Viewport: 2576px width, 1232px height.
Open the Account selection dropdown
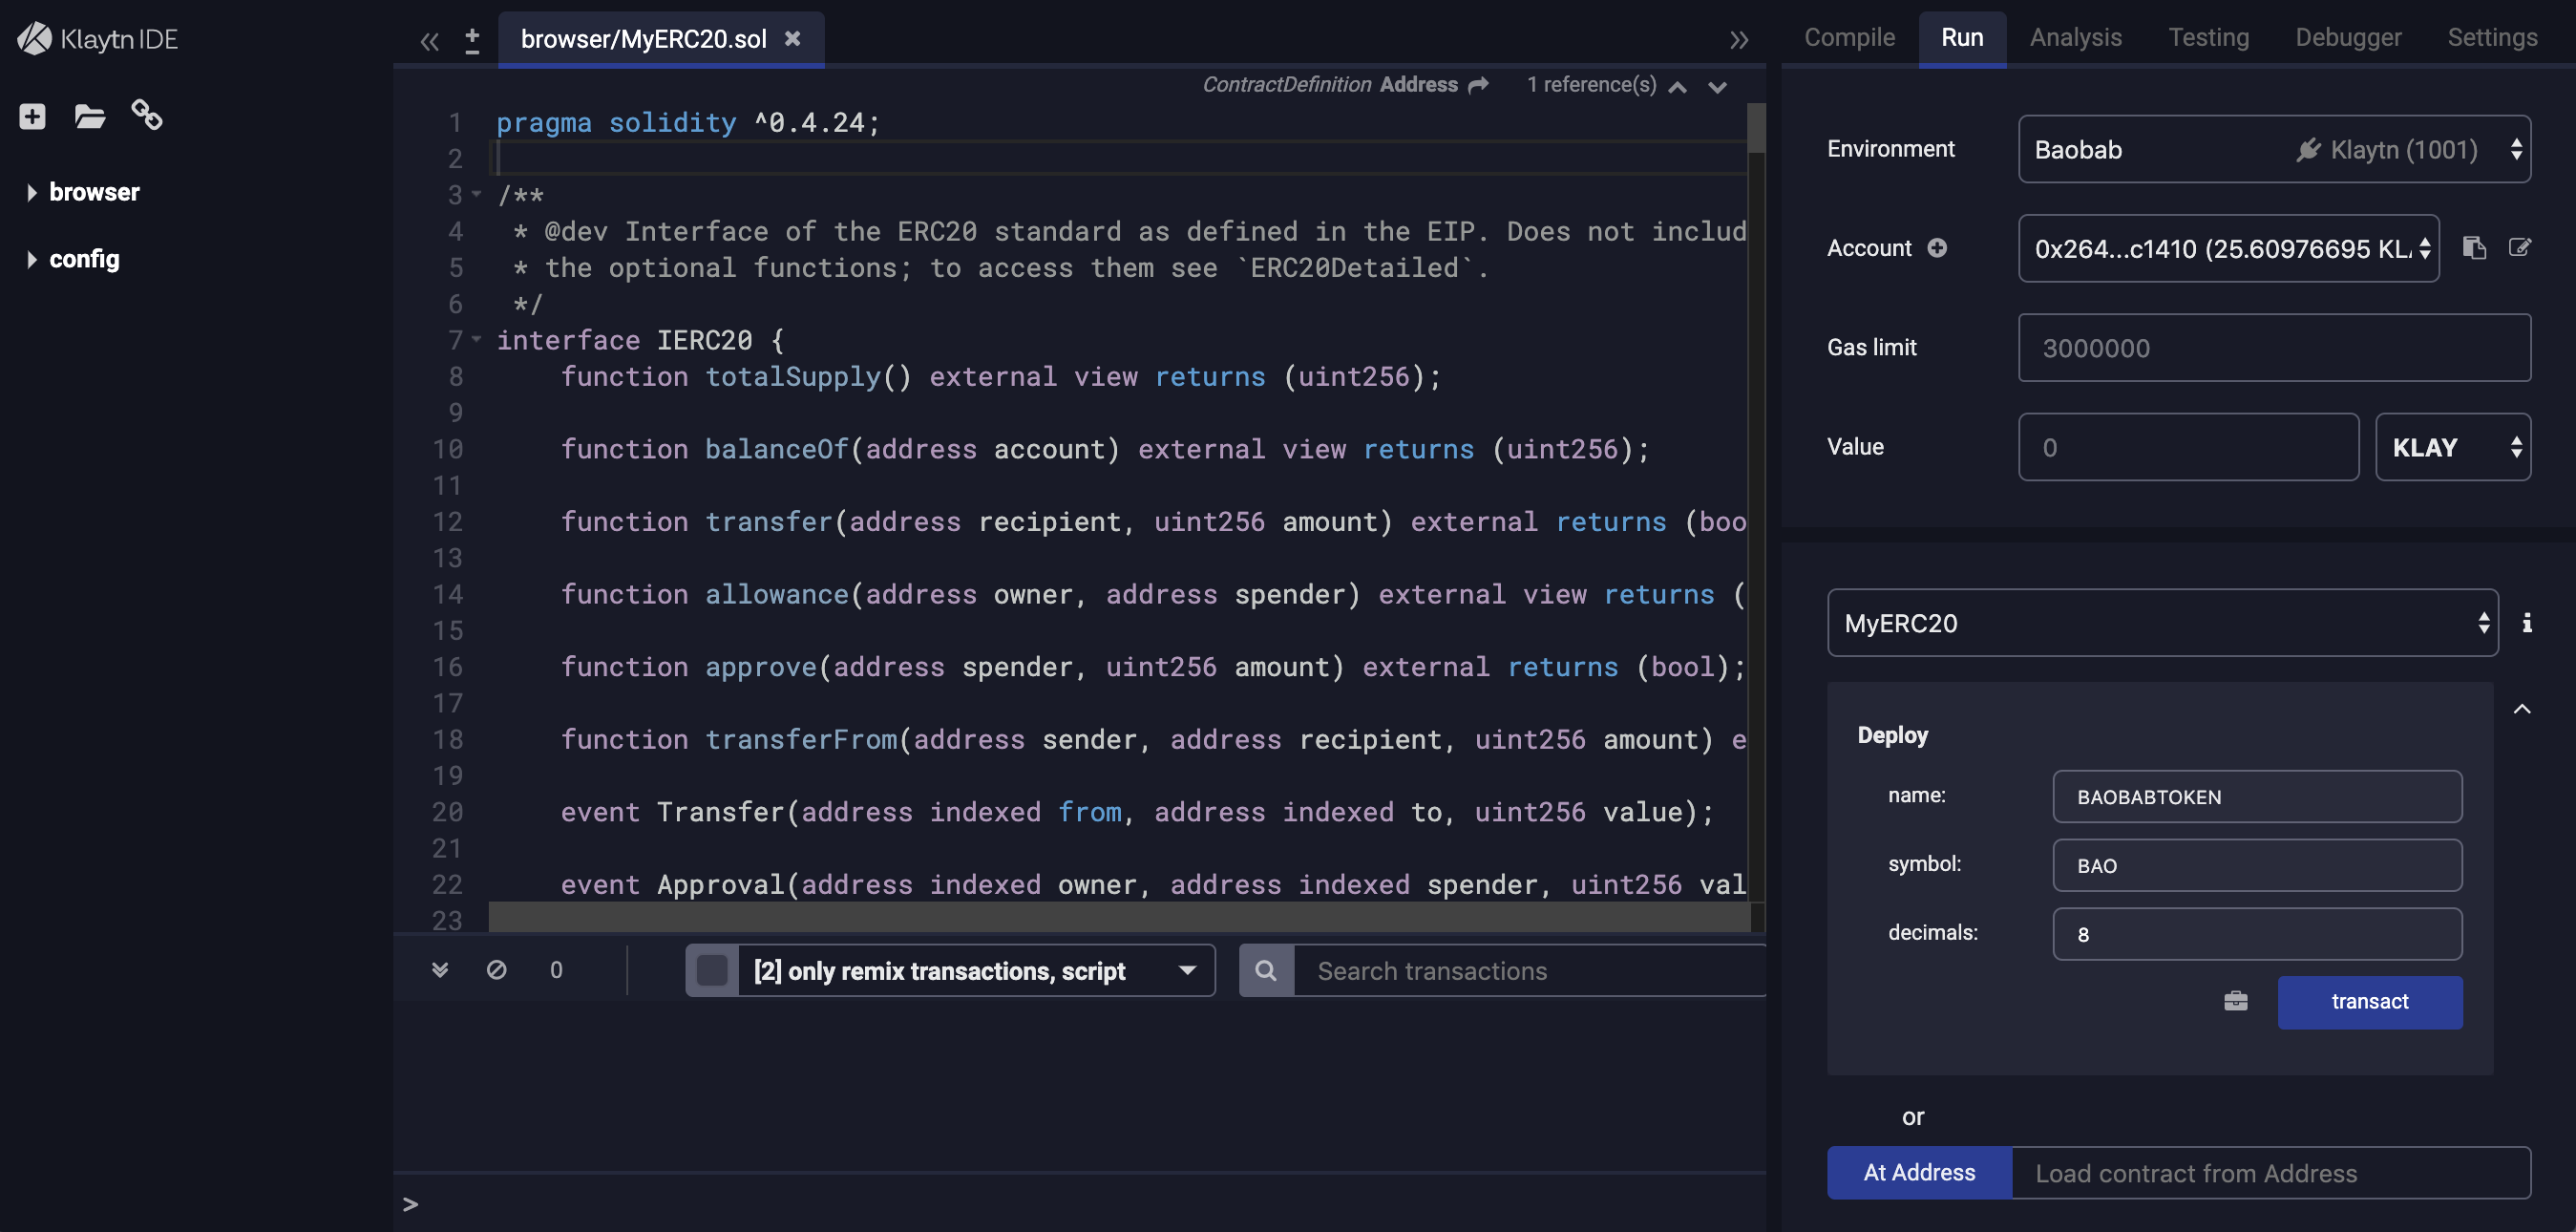click(x=2228, y=248)
